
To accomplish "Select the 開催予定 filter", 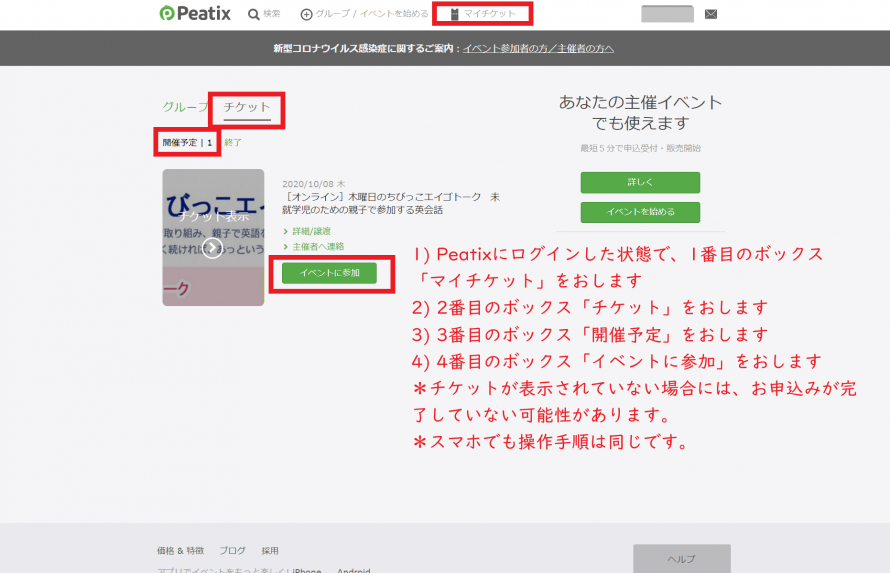I will coord(187,142).
